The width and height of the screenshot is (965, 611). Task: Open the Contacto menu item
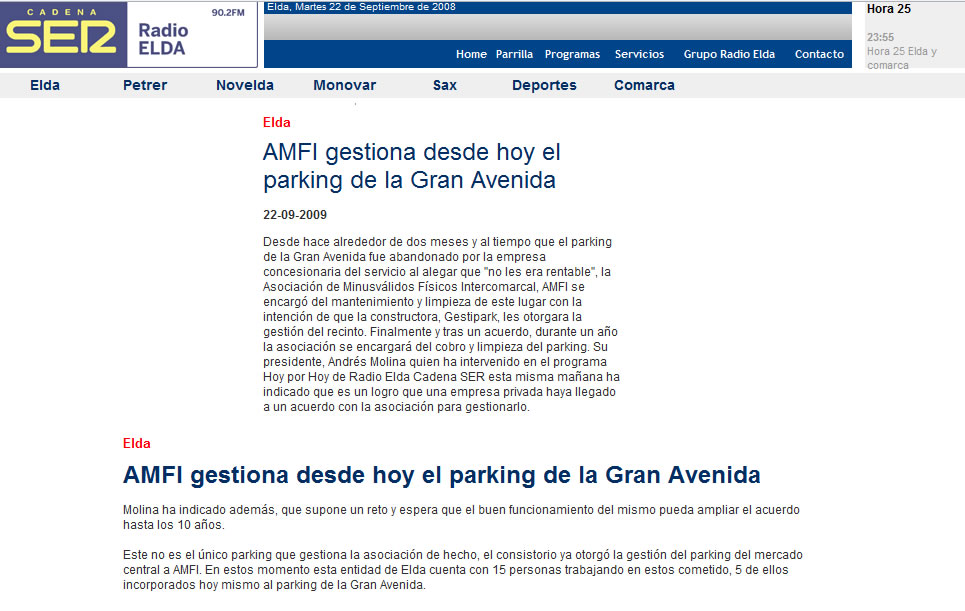(x=819, y=54)
